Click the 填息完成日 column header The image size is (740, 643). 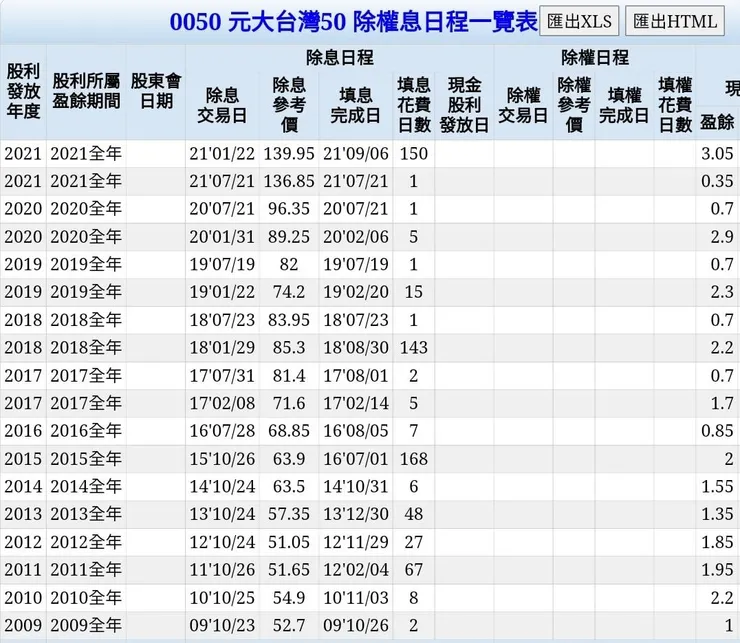pos(355,105)
